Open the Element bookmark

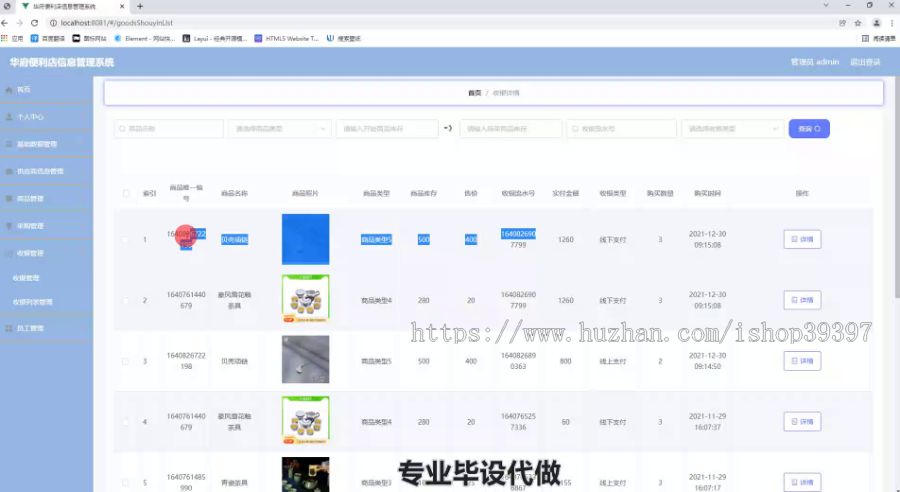click(145, 38)
